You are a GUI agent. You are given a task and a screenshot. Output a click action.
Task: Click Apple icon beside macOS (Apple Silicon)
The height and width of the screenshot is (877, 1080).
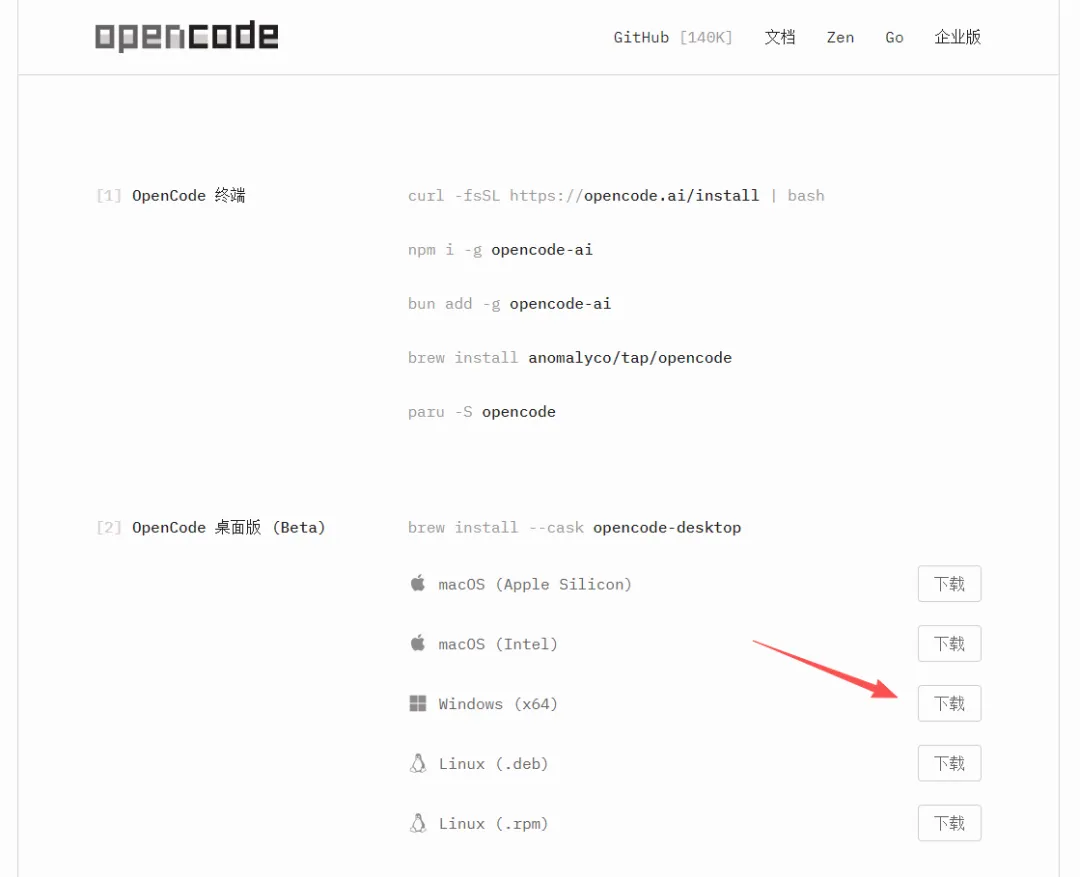tap(417, 584)
